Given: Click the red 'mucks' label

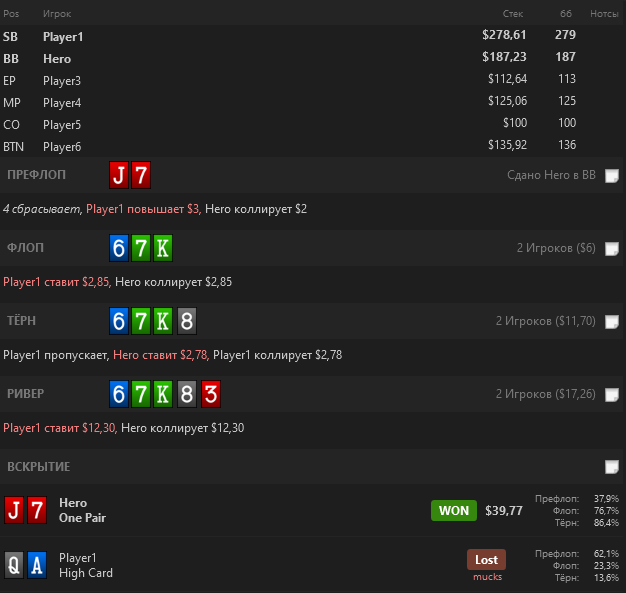Looking at the screenshot, I should 487,577.
